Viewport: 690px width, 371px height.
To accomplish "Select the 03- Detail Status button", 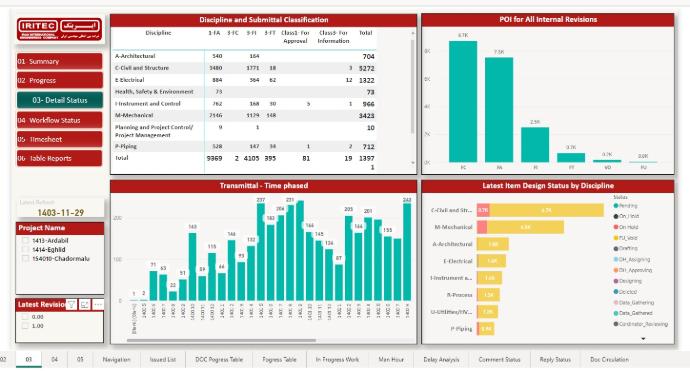I will click(x=60, y=100).
